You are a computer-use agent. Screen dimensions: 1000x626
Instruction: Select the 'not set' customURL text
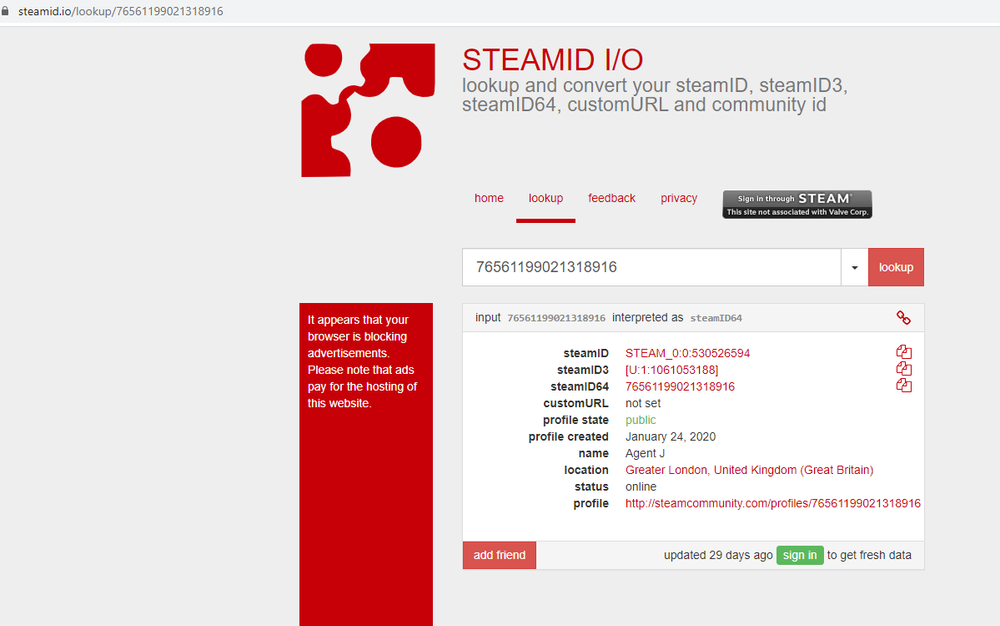point(643,403)
